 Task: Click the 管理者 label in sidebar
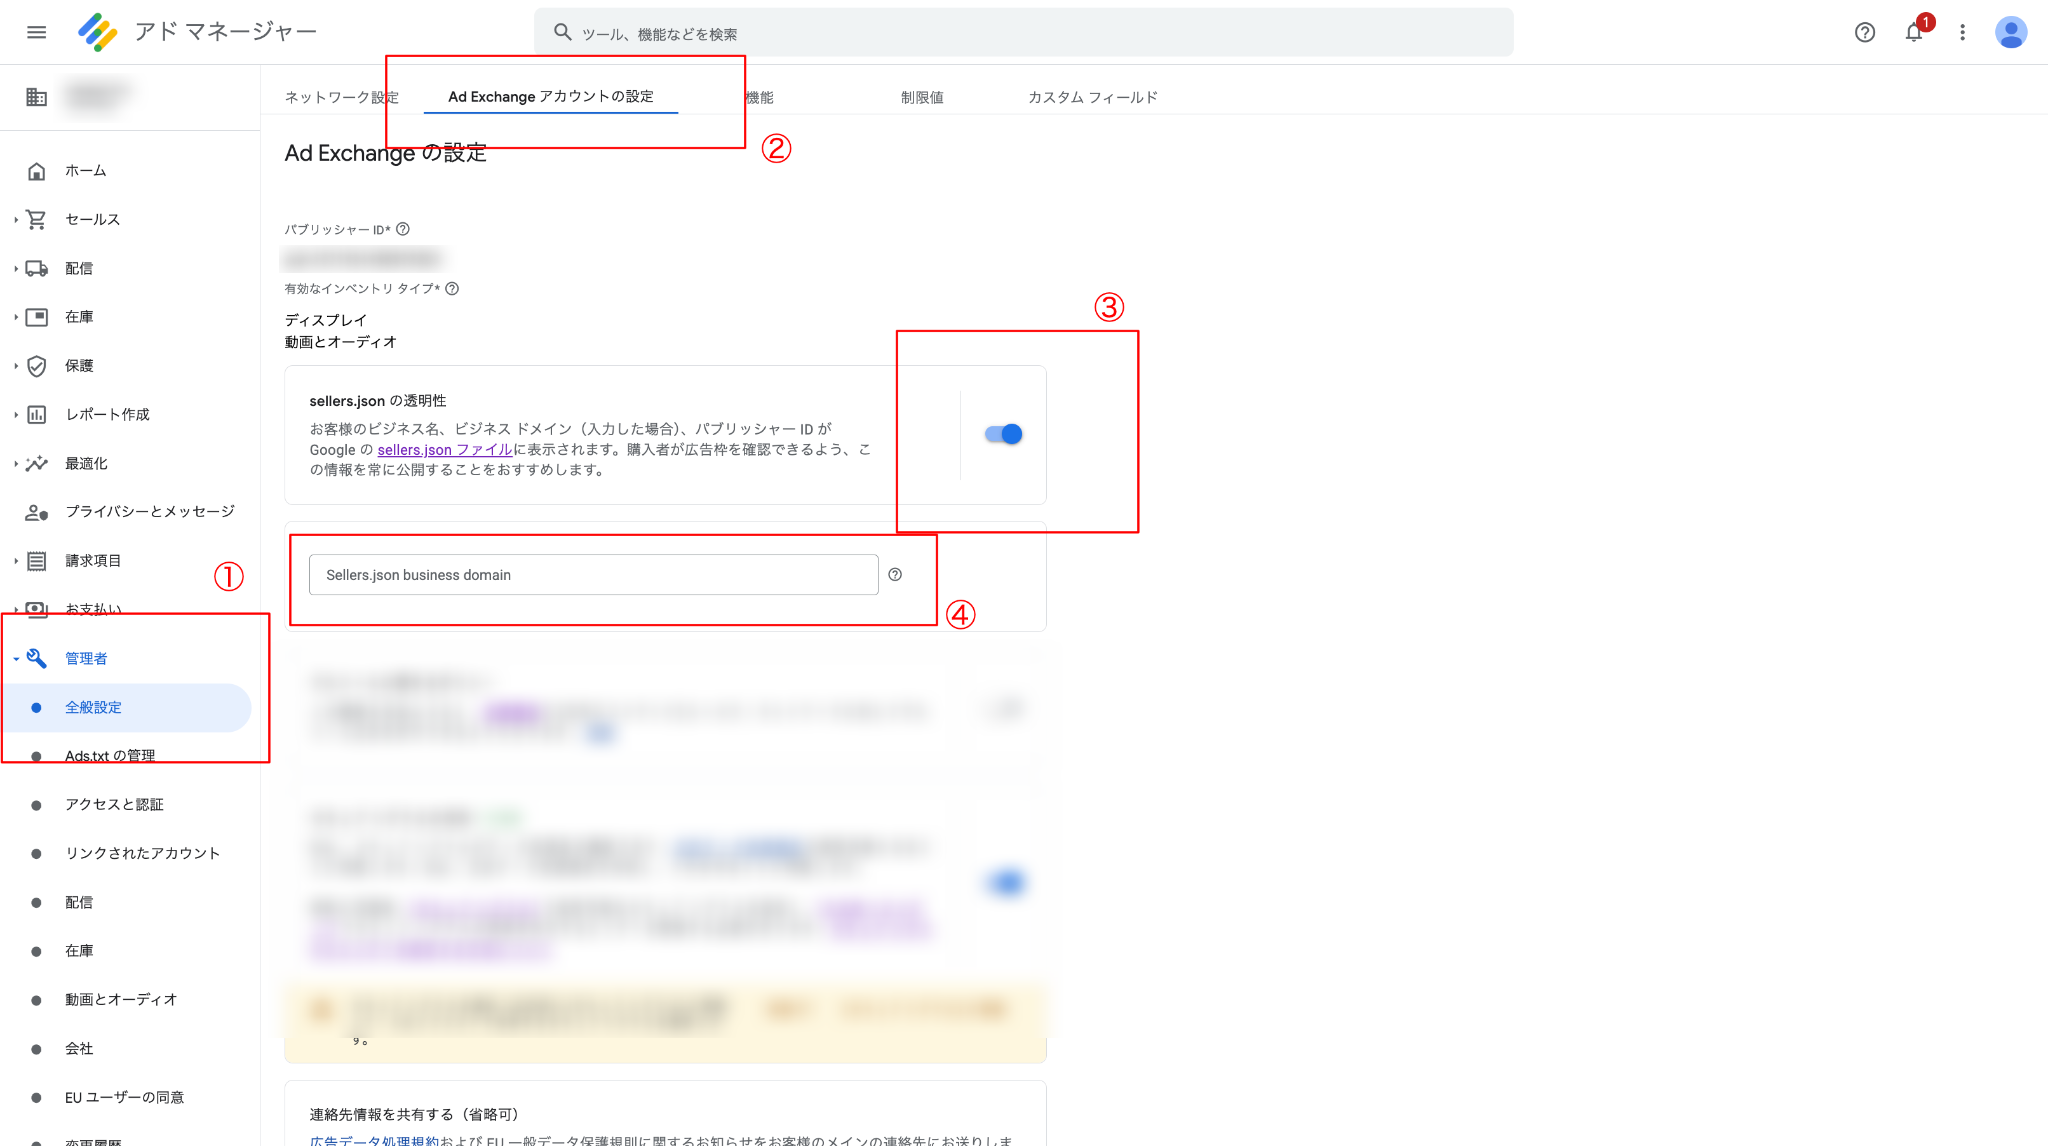coord(86,658)
